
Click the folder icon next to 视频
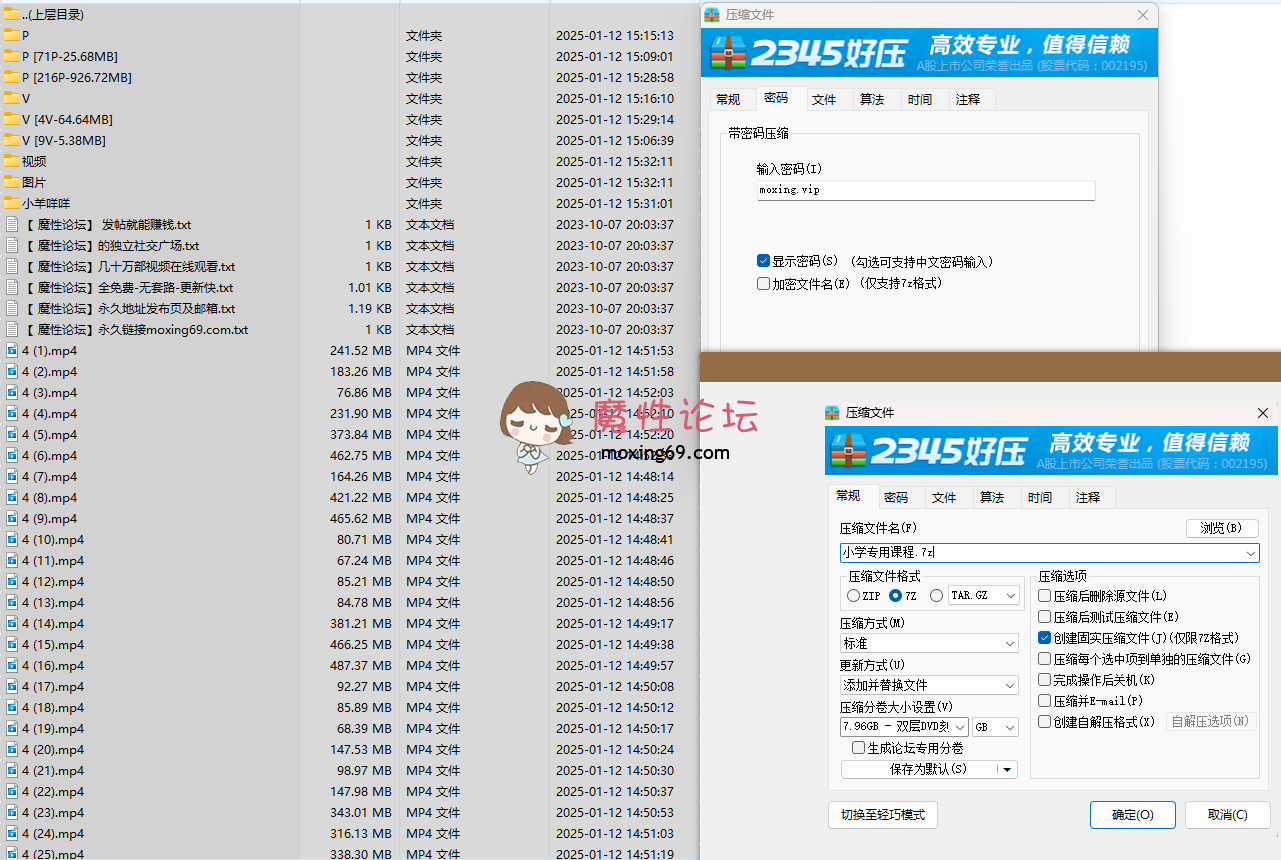pos(11,161)
